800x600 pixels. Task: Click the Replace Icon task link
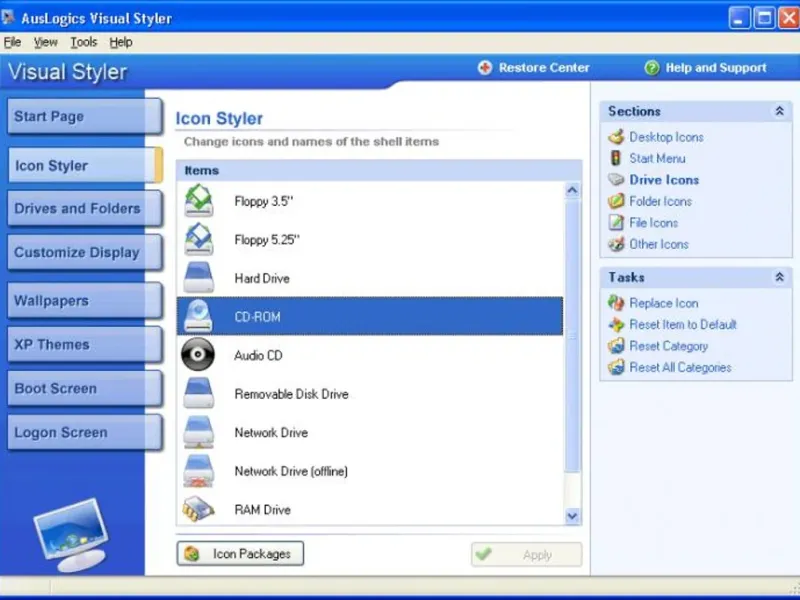pyautogui.click(x=664, y=303)
